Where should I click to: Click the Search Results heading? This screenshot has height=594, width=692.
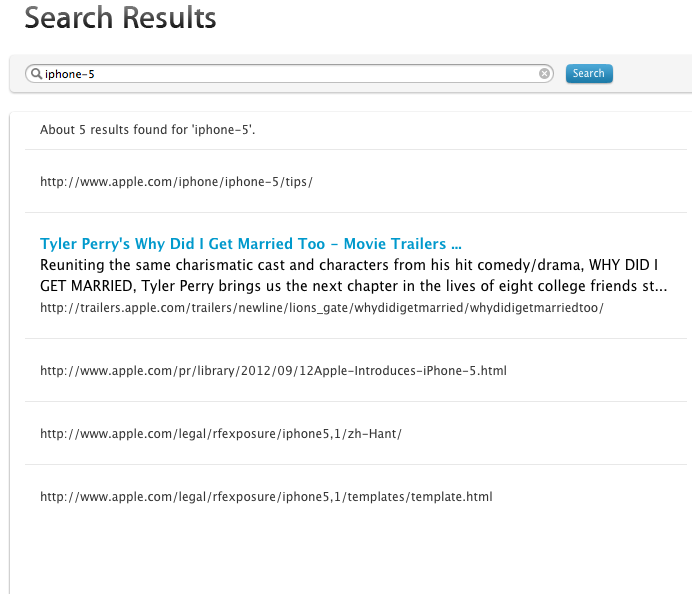pyautogui.click(x=120, y=18)
